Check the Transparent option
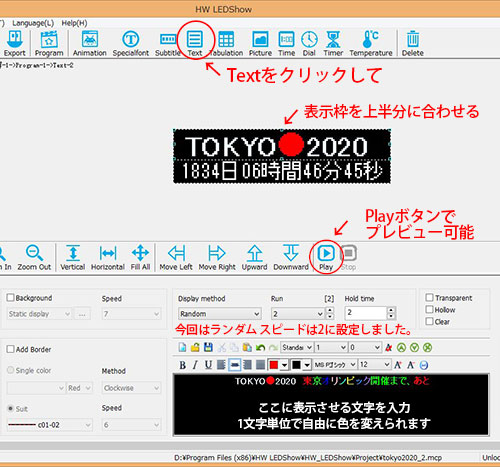 (x=429, y=297)
